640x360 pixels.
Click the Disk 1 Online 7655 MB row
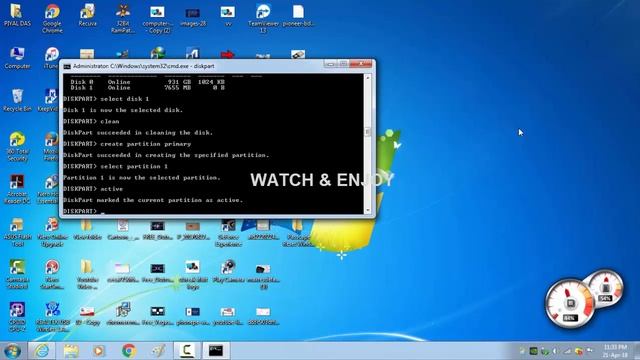147,87
